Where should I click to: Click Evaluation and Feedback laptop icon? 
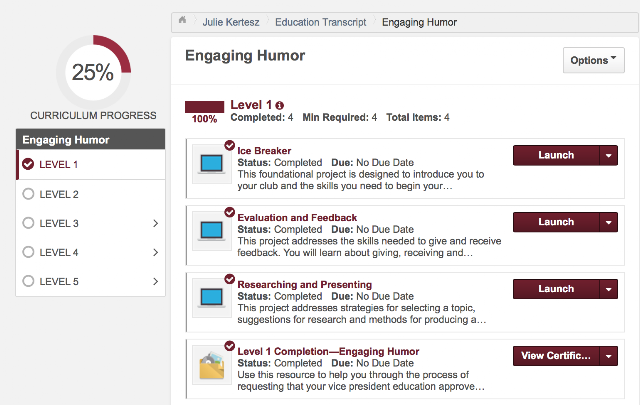coord(211,231)
